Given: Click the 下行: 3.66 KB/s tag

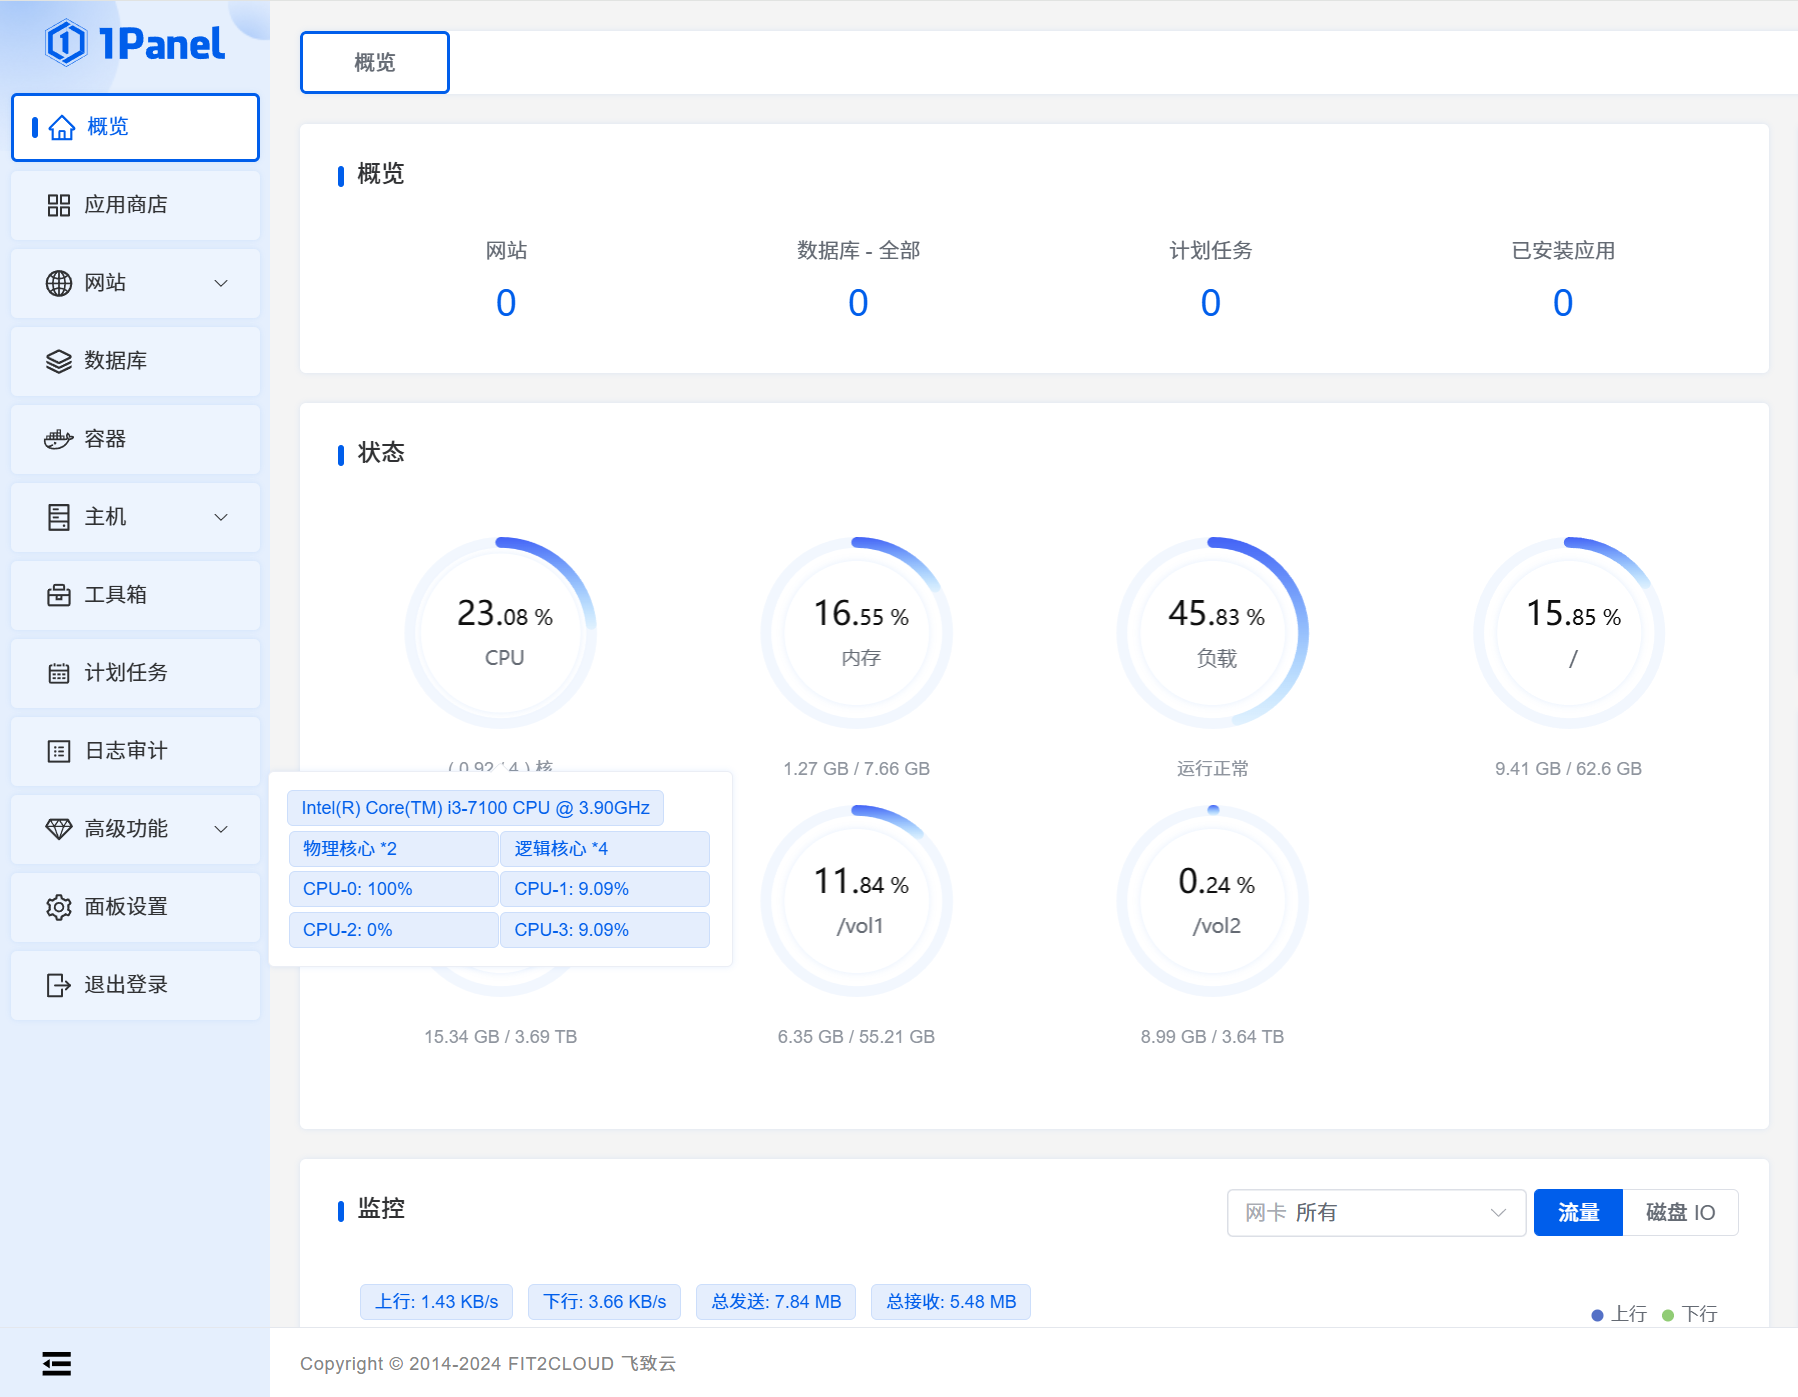Looking at the screenshot, I should point(604,1302).
